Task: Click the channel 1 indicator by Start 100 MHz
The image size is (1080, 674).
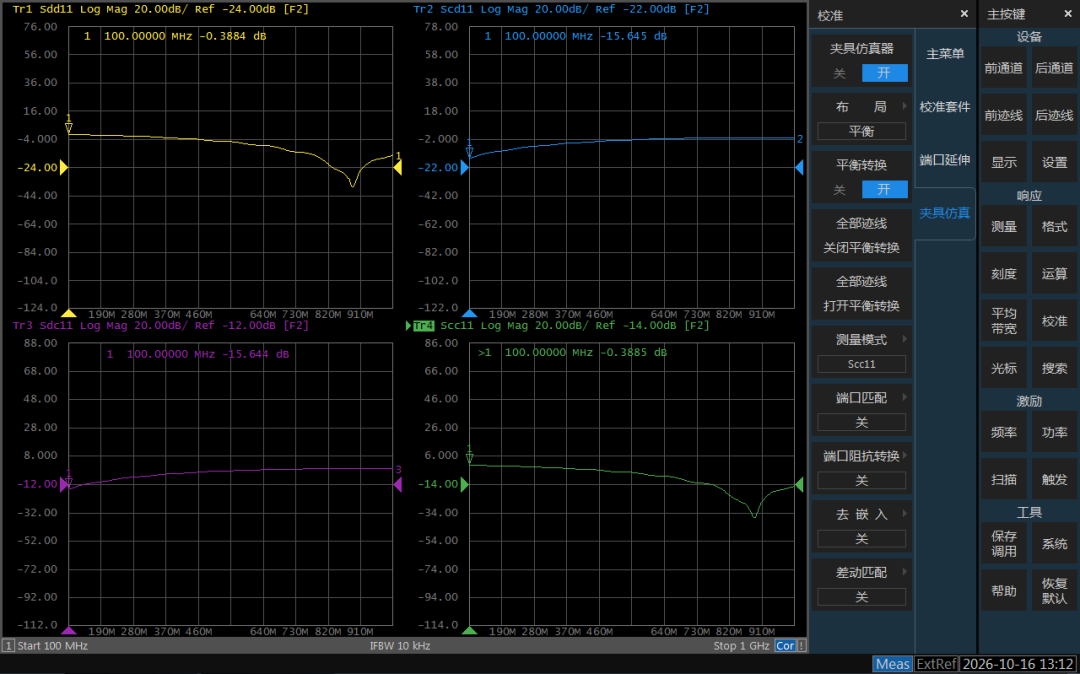Action: 8,646
